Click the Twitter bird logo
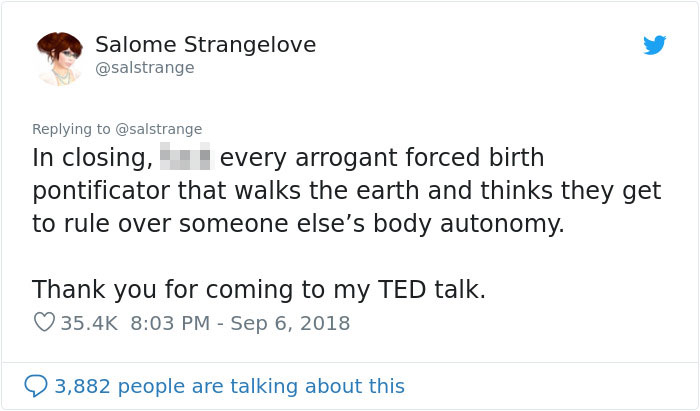 [x=654, y=45]
